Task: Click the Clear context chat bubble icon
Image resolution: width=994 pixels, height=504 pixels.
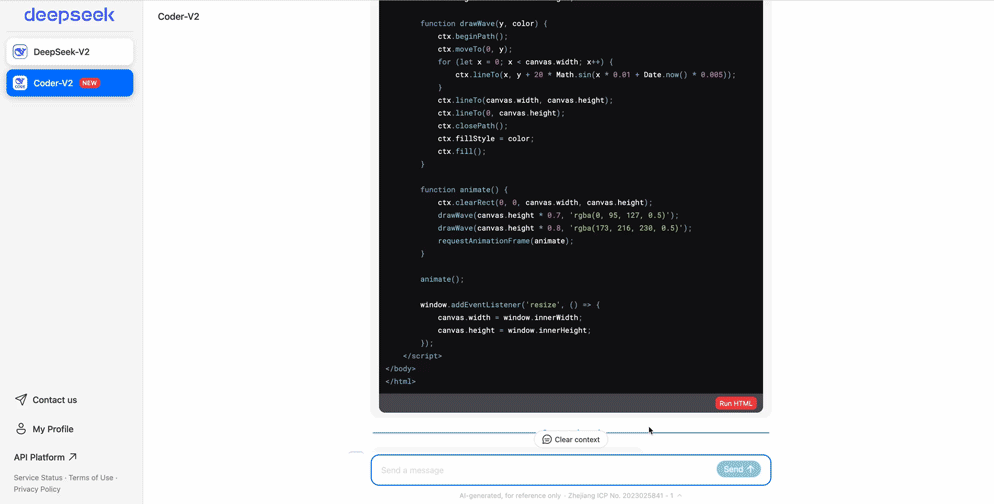Action: [x=547, y=440]
